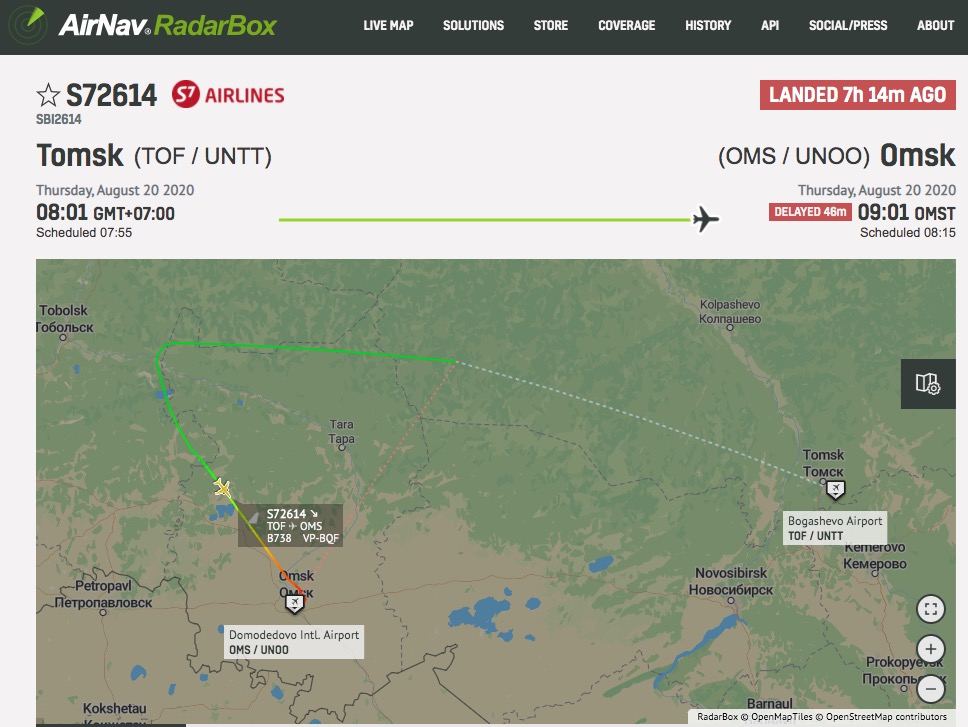Screen dimensions: 968x727
Task: Select the Tomsk airport marker on the map
Action: (835, 490)
